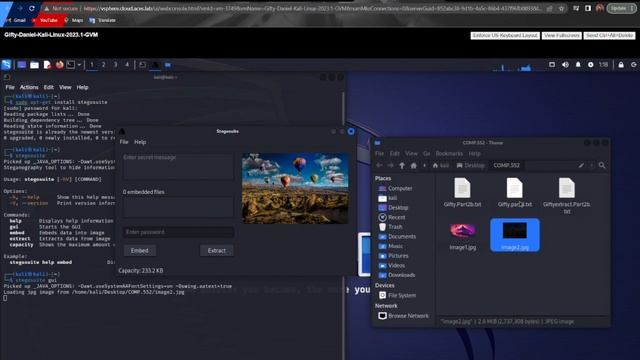Open search in Thunar with magnifier icon
Image resolution: width=640 pixels, height=360 pixels.
(x=602, y=165)
